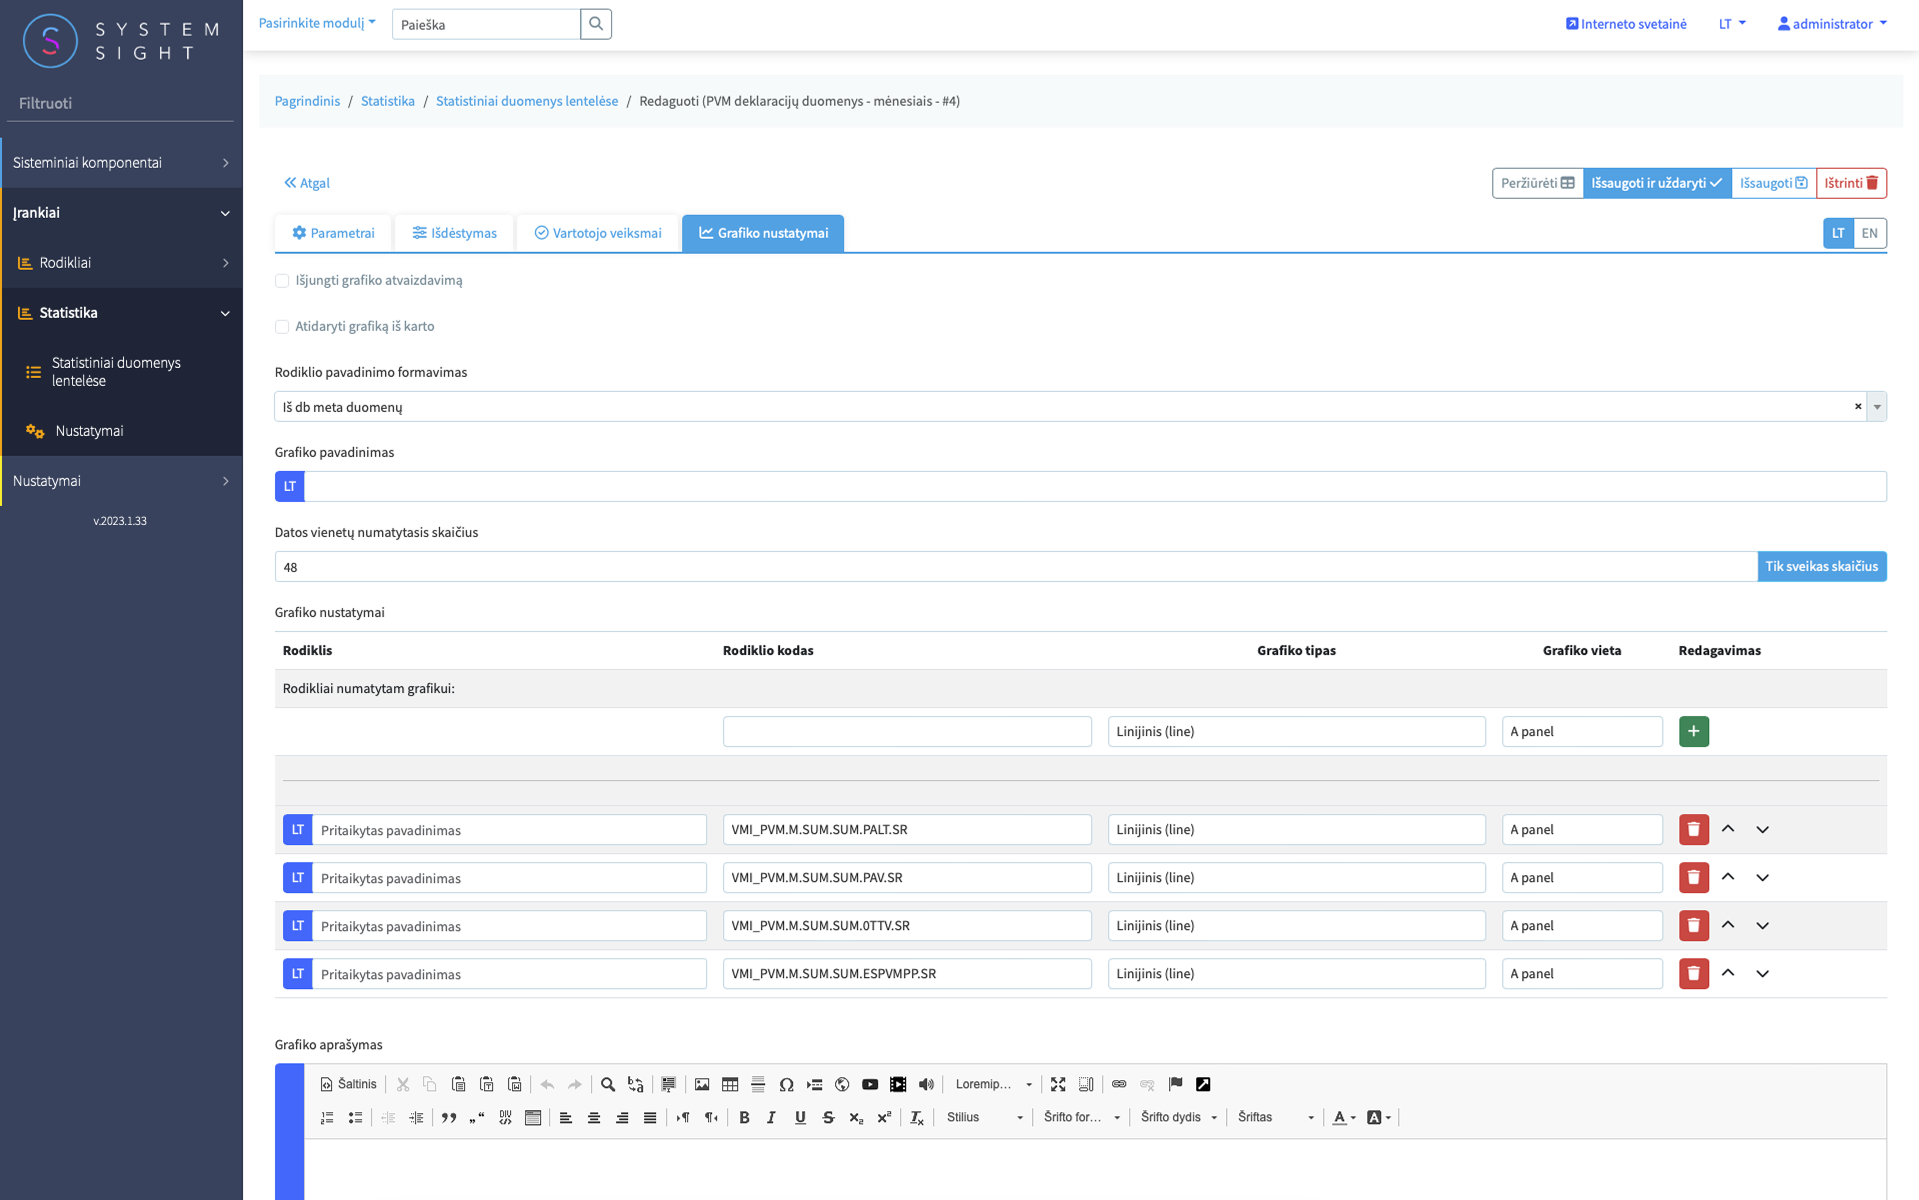
Task: Apply italic formatting in editor
Action: point(771,1117)
